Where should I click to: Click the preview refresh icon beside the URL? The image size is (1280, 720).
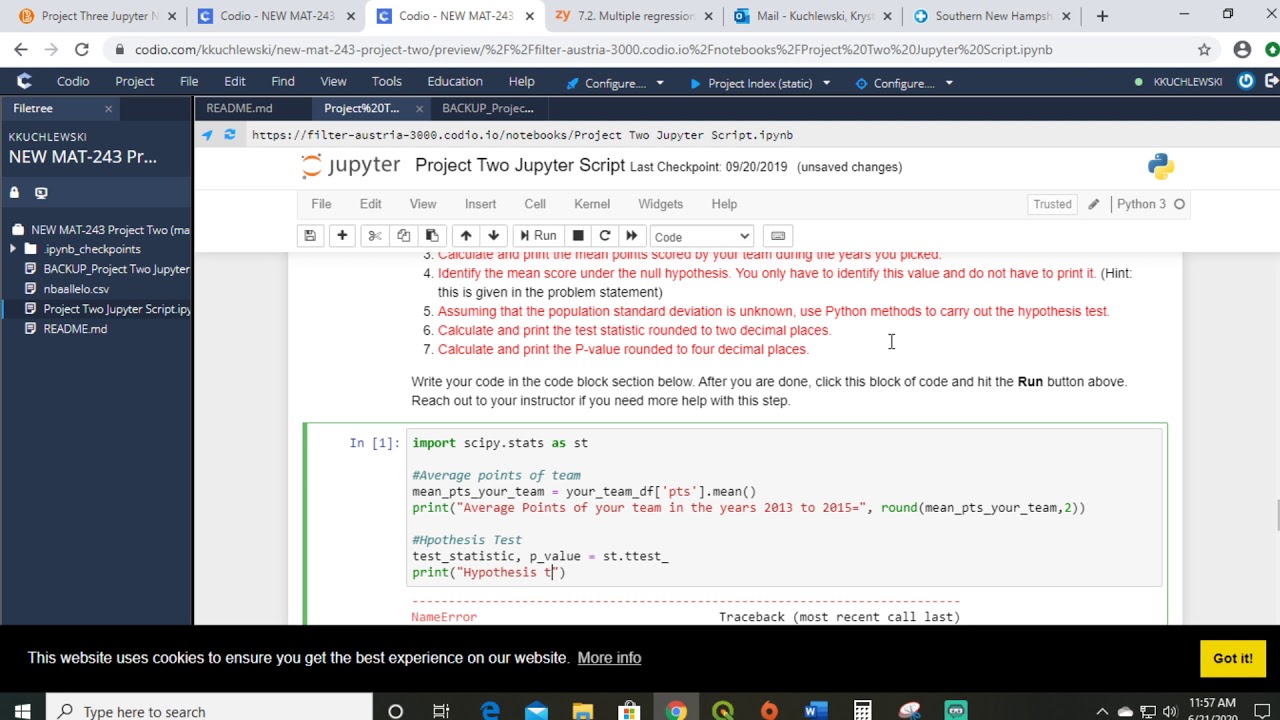point(230,134)
